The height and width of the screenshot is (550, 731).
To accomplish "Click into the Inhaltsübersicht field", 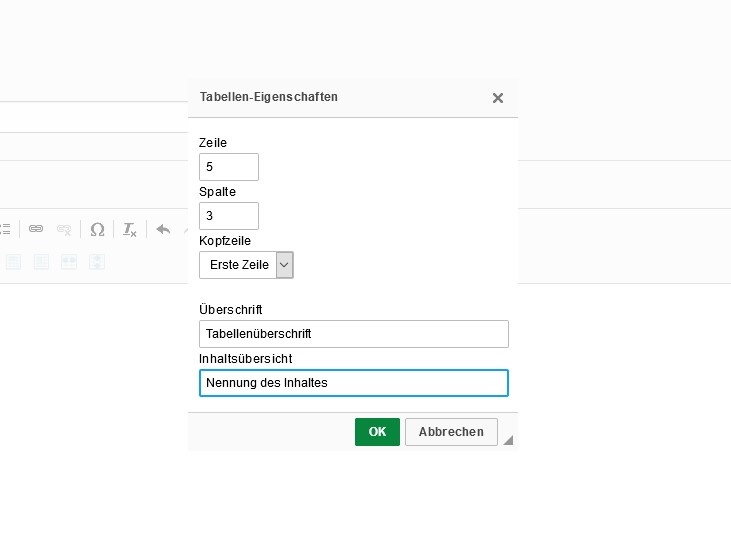I will pos(354,383).
